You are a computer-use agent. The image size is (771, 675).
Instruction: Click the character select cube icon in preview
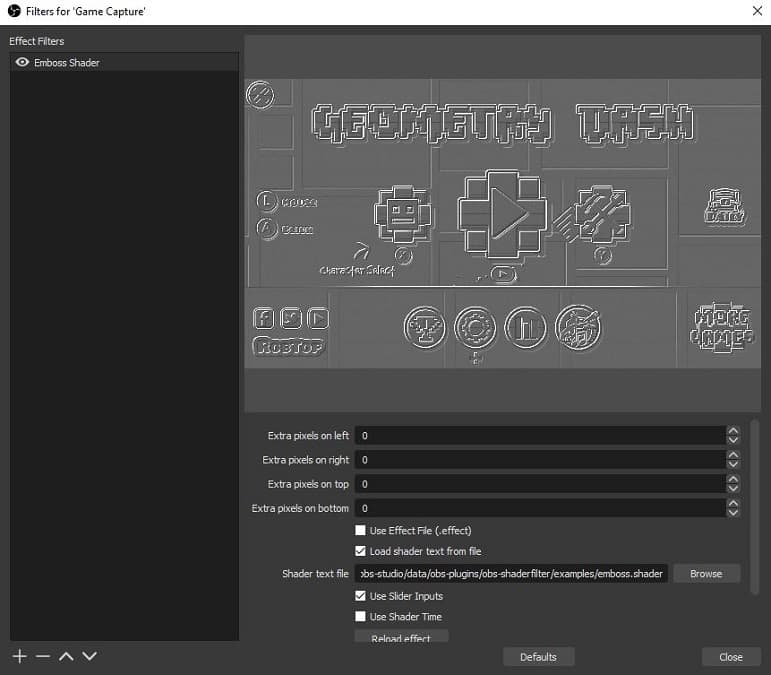click(x=403, y=214)
